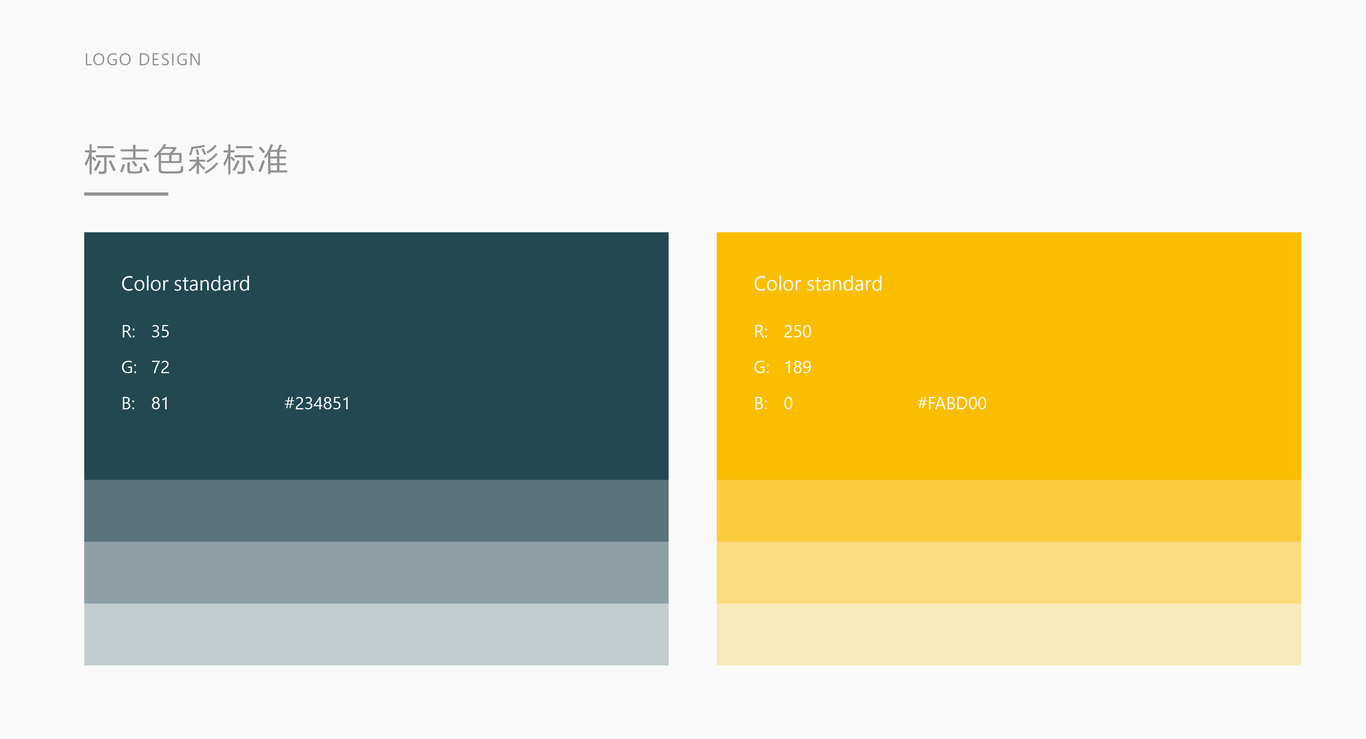Click the LOGO DESIGN header text

[x=143, y=60]
